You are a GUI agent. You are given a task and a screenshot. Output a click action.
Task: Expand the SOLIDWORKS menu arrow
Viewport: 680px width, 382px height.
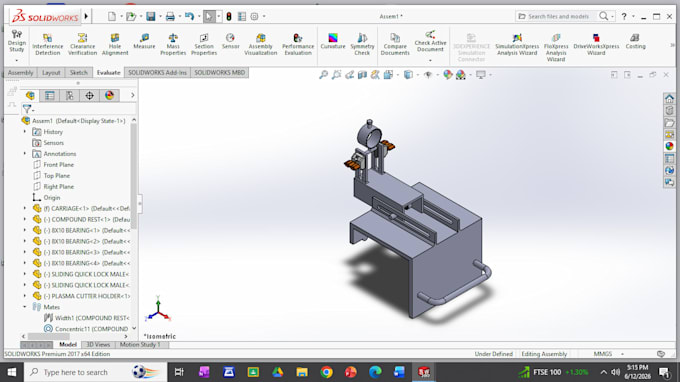point(86,16)
